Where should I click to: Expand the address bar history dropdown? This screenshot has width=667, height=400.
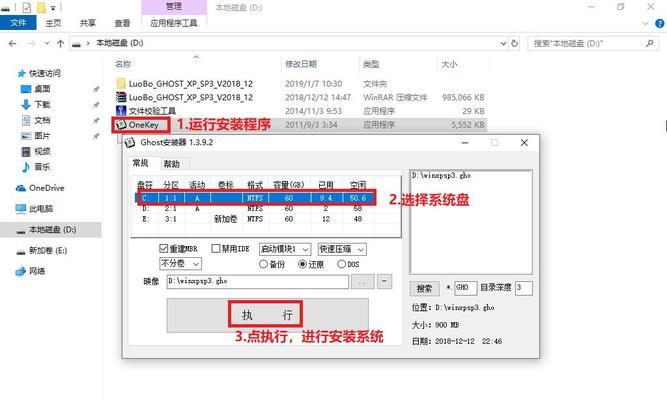tap(503, 43)
